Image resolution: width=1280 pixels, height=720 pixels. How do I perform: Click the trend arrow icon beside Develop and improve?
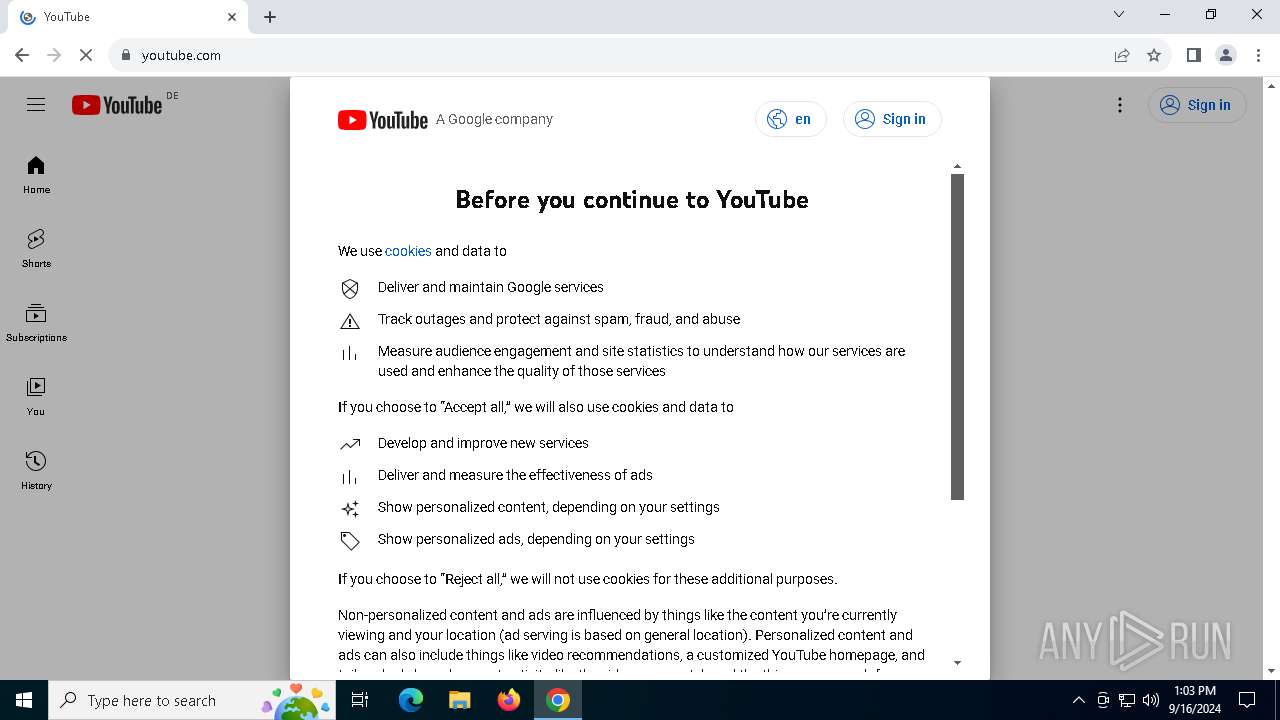pyautogui.click(x=350, y=444)
